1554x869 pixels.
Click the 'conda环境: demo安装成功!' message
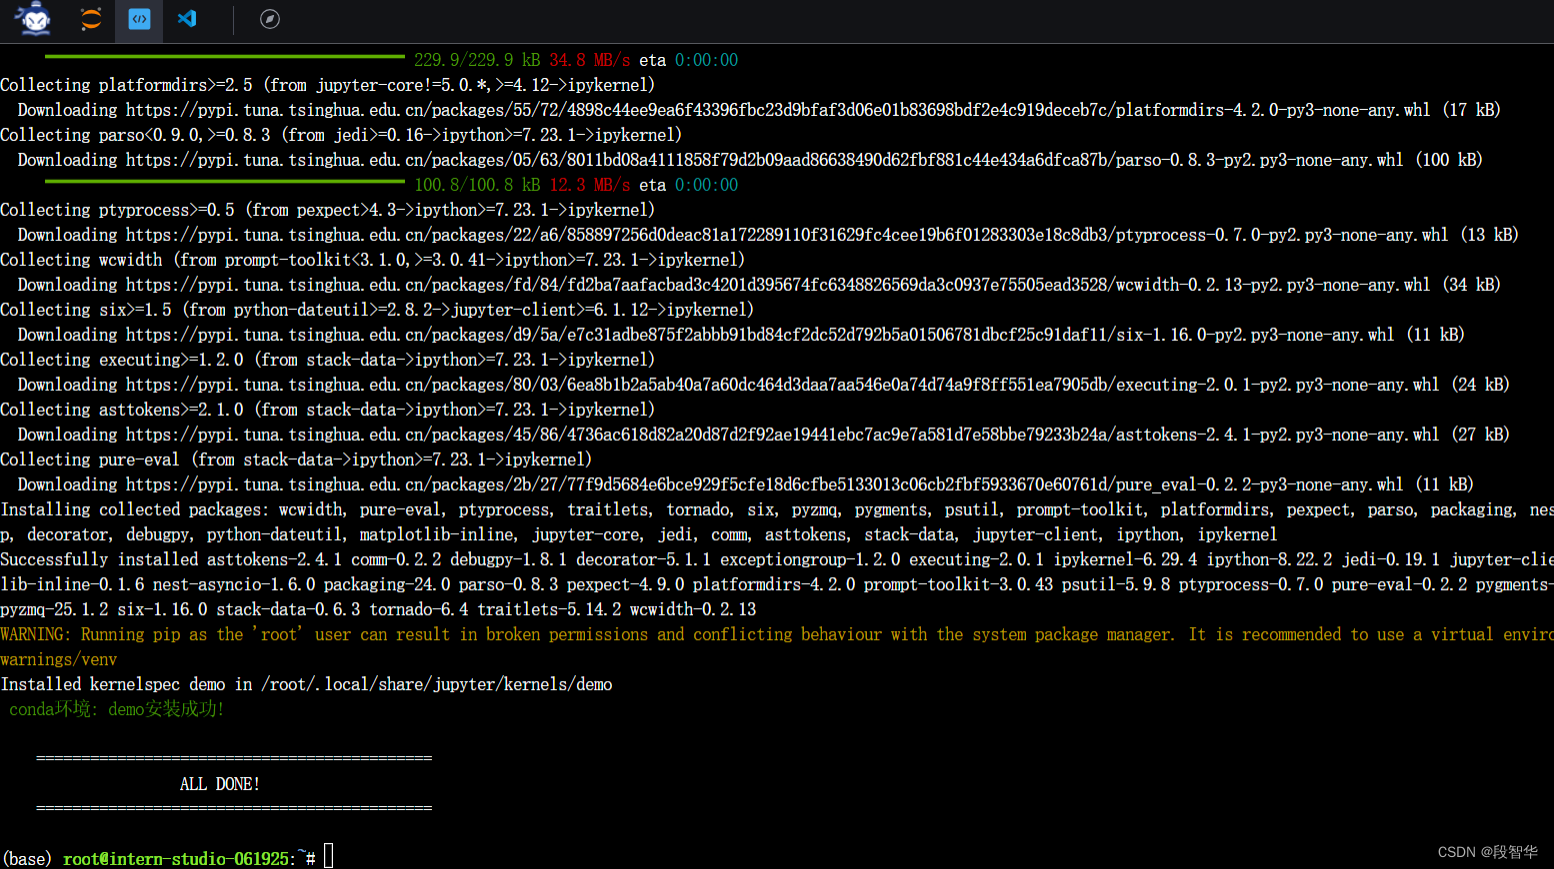(117, 709)
